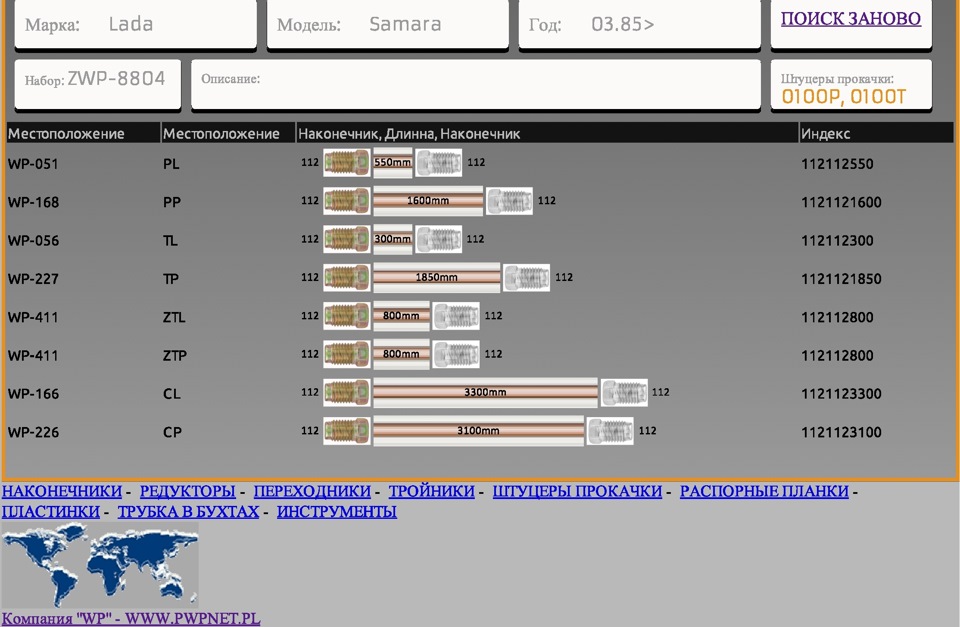Click the 800mm pipe graphic in the ZTP row
This screenshot has width=960, height=627.
(x=401, y=354)
